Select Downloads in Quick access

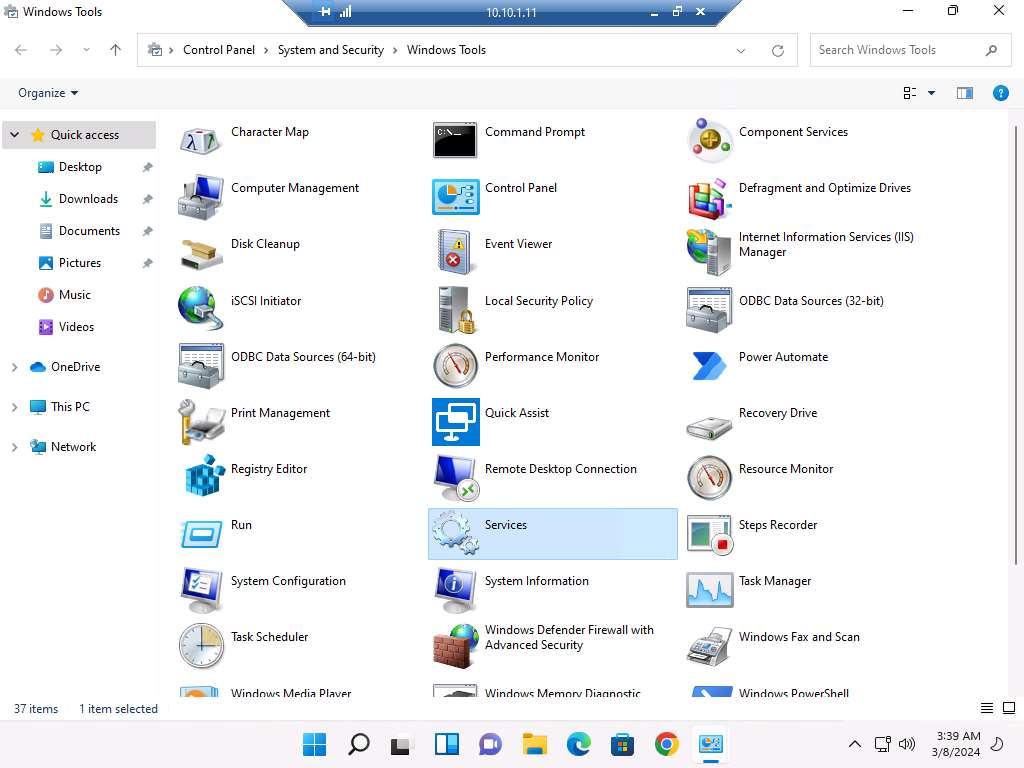point(88,199)
